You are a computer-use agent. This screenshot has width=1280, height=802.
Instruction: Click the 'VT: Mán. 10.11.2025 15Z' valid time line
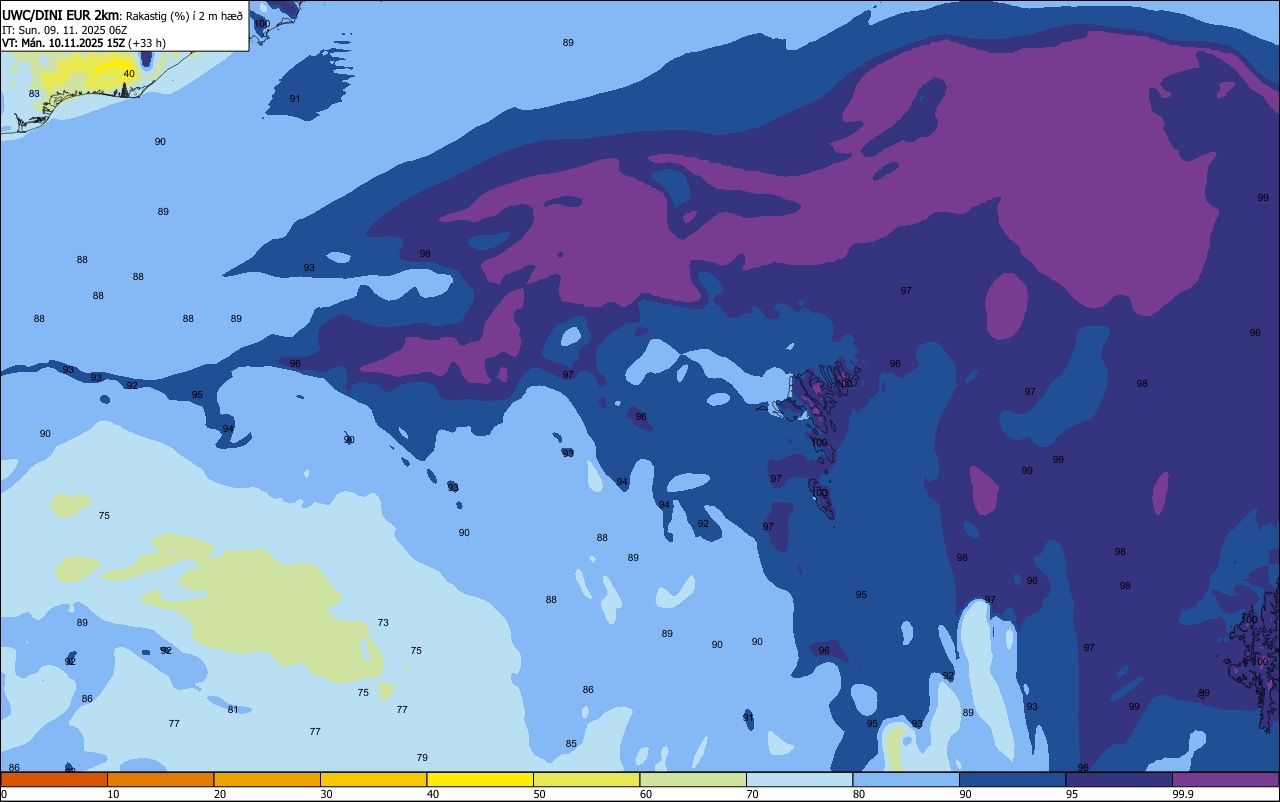63,43
